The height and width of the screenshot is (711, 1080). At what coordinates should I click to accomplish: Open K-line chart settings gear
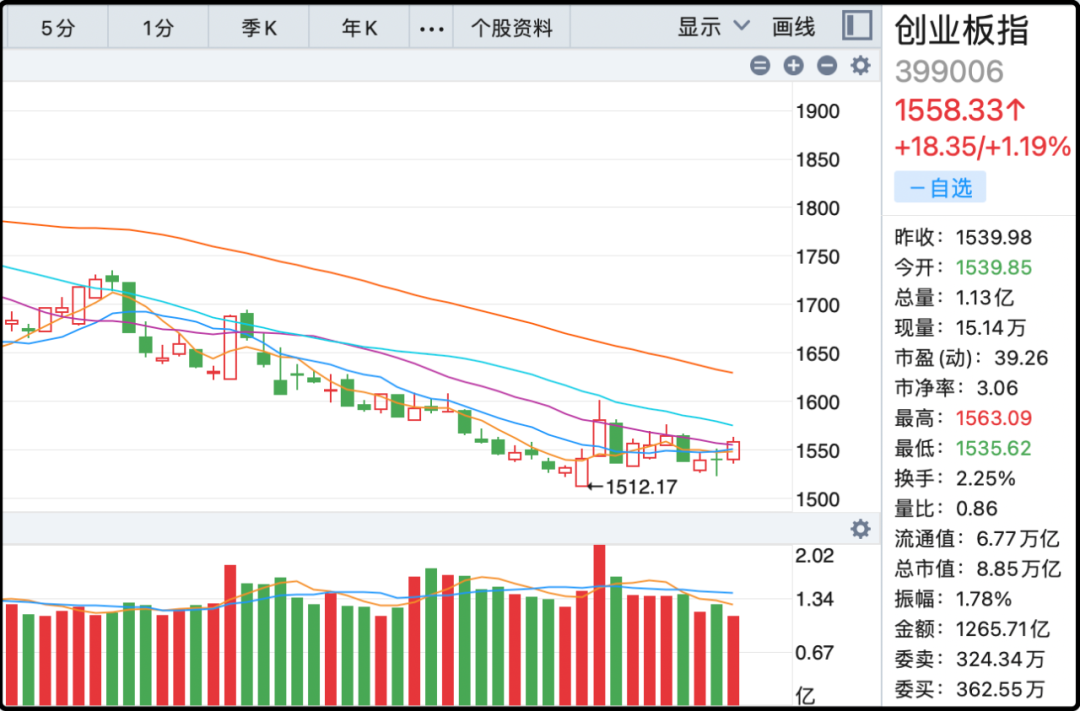coord(860,66)
